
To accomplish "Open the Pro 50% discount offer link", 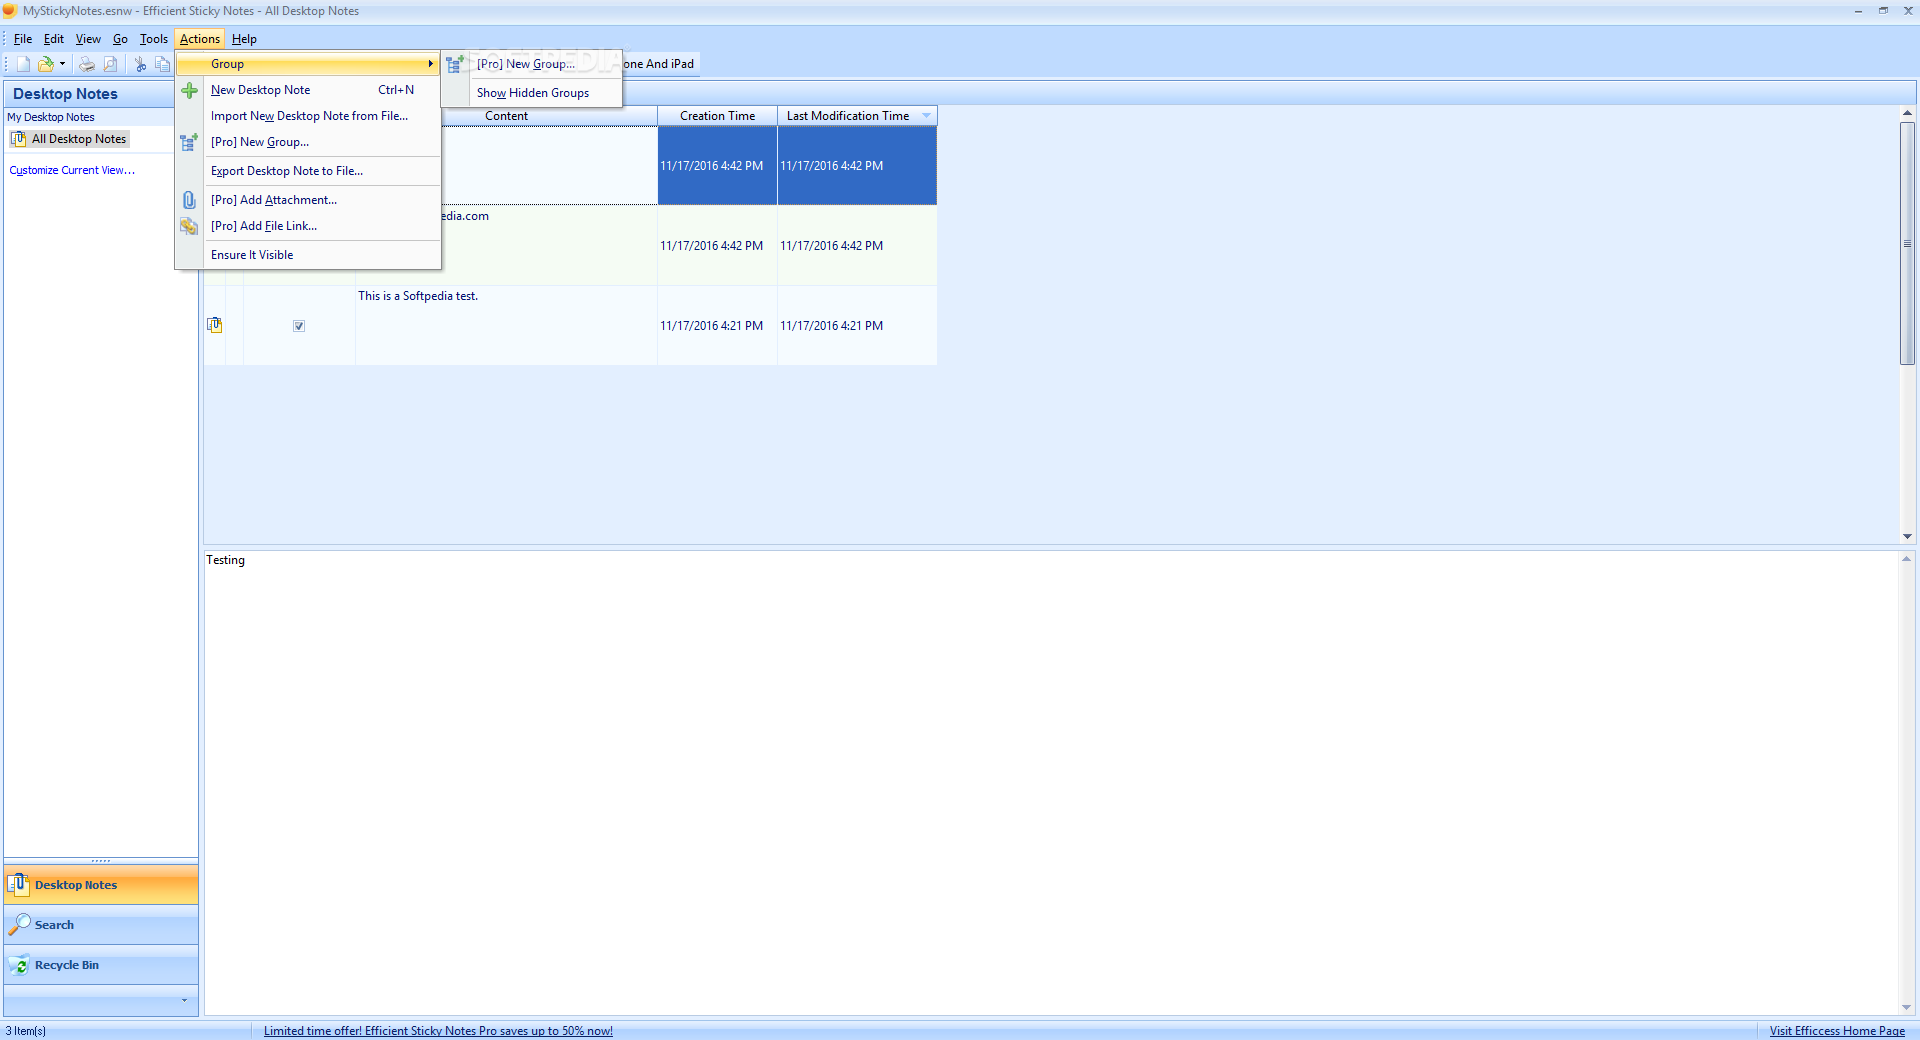I will [438, 1031].
